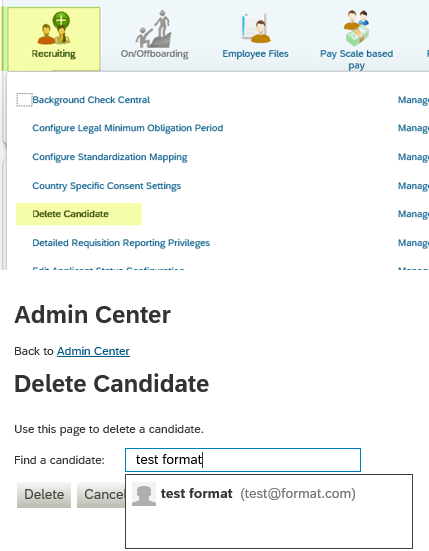Image resolution: width=429 pixels, height=551 pixels.
Task: Click the On/Offboarding label
Action: coord(154,54)
